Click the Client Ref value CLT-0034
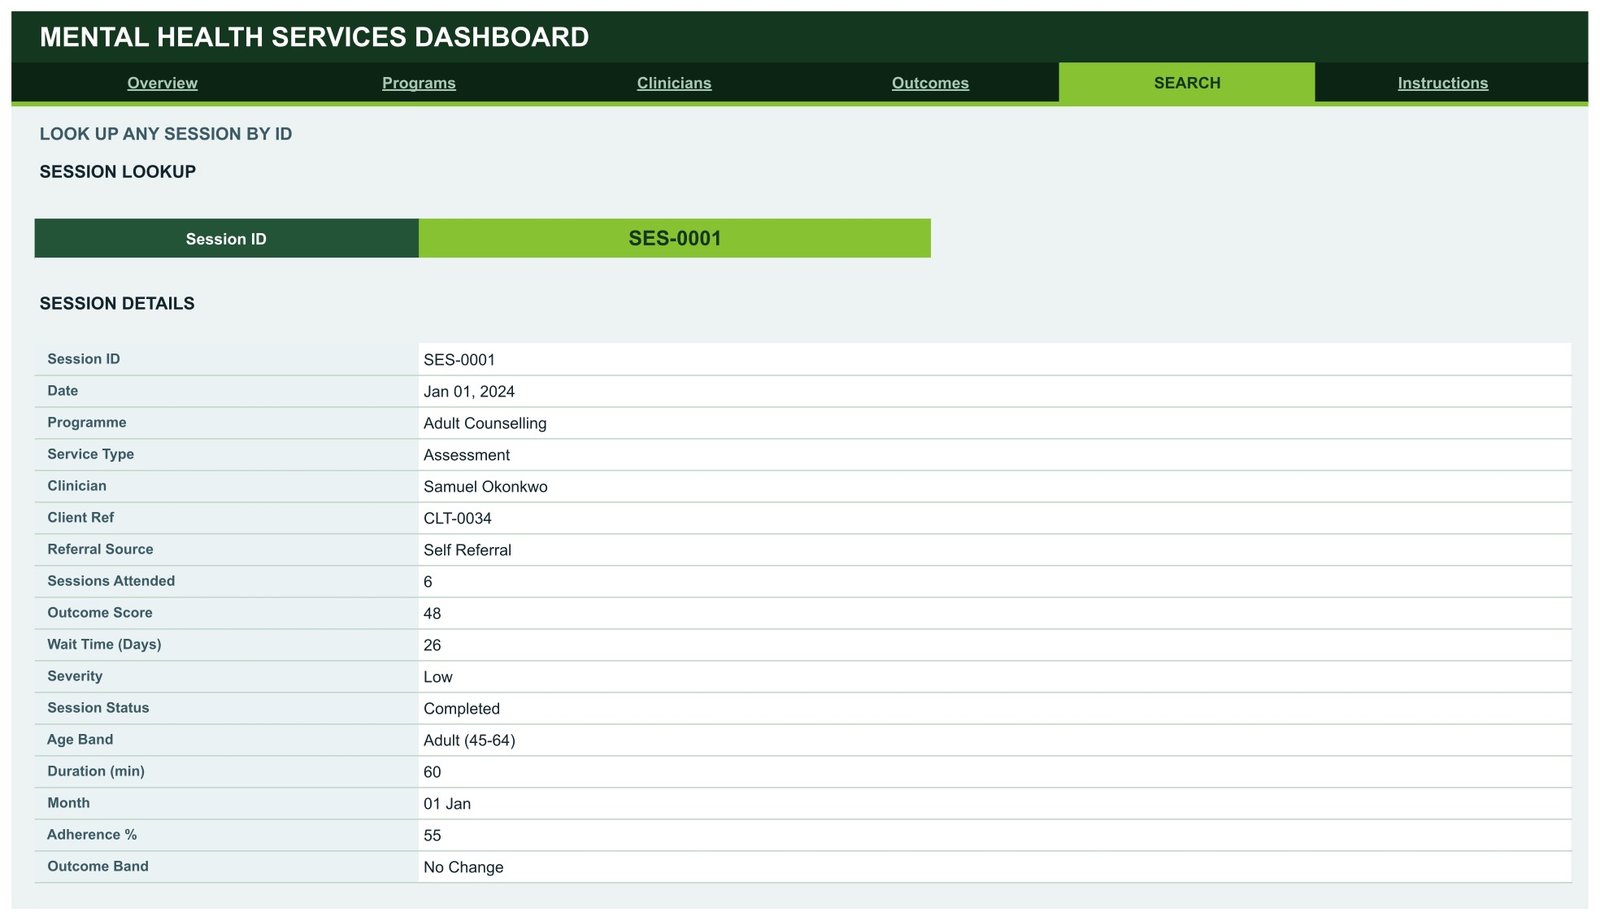 click(458, 518)
